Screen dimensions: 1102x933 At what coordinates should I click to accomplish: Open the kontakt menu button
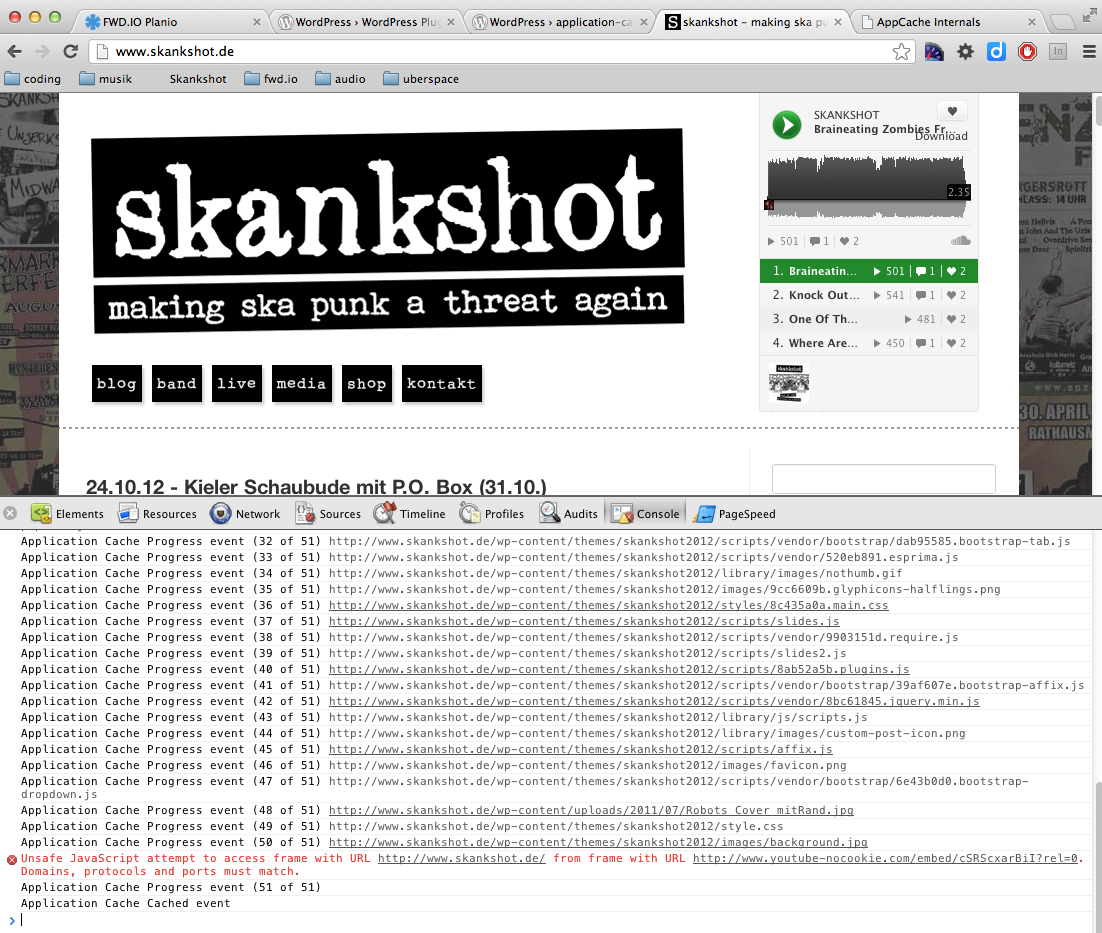(x=441, y=384)
